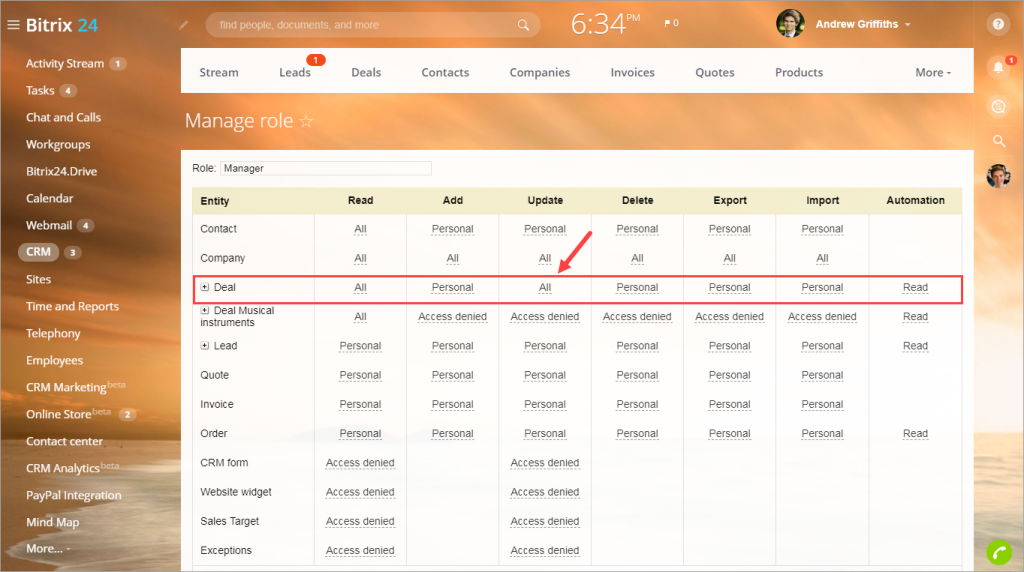Change Deal Automation permission Read

click(x=915, y=287)
